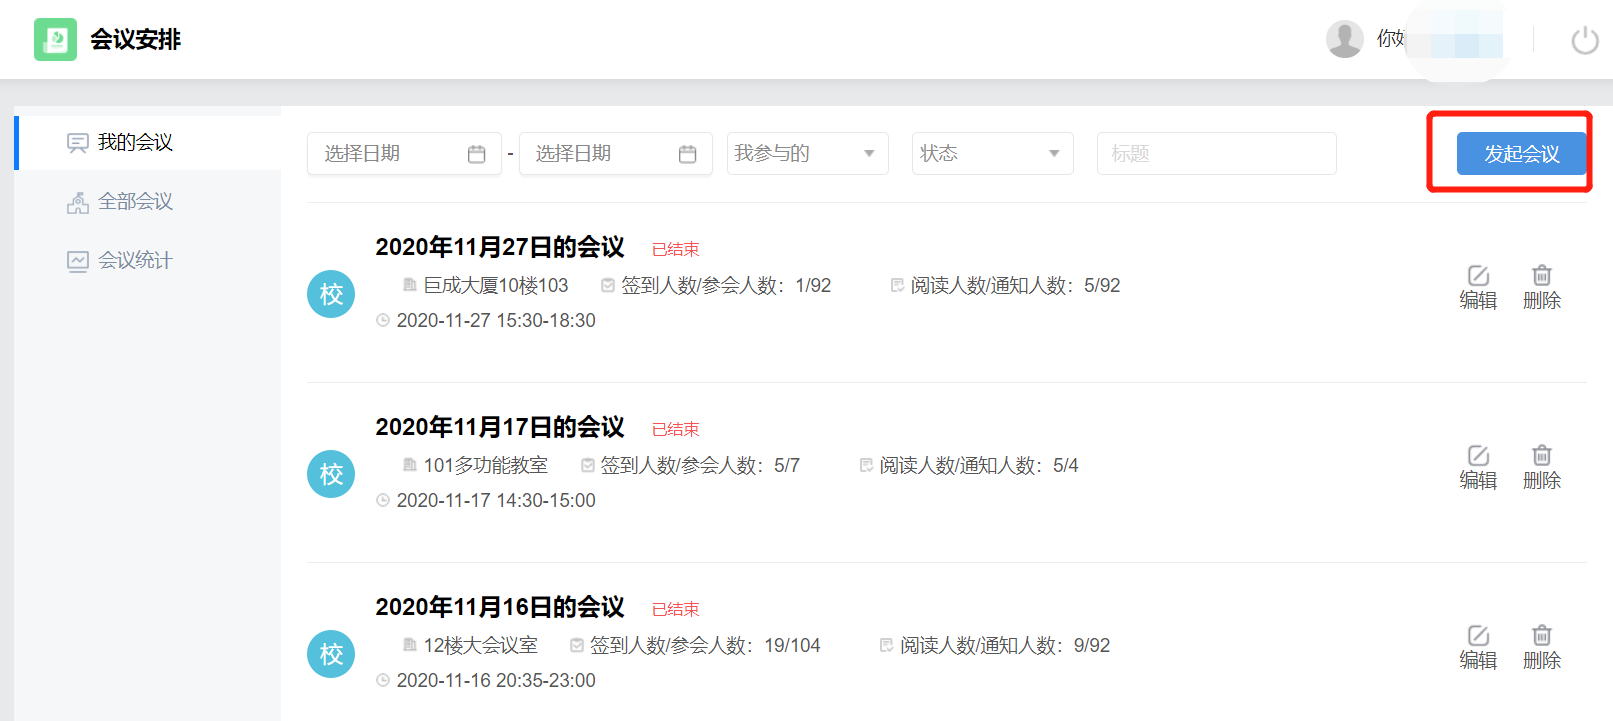This screenshot has height=721, width=1613.
Task: Open the start date picker
Action: (403, 154)
